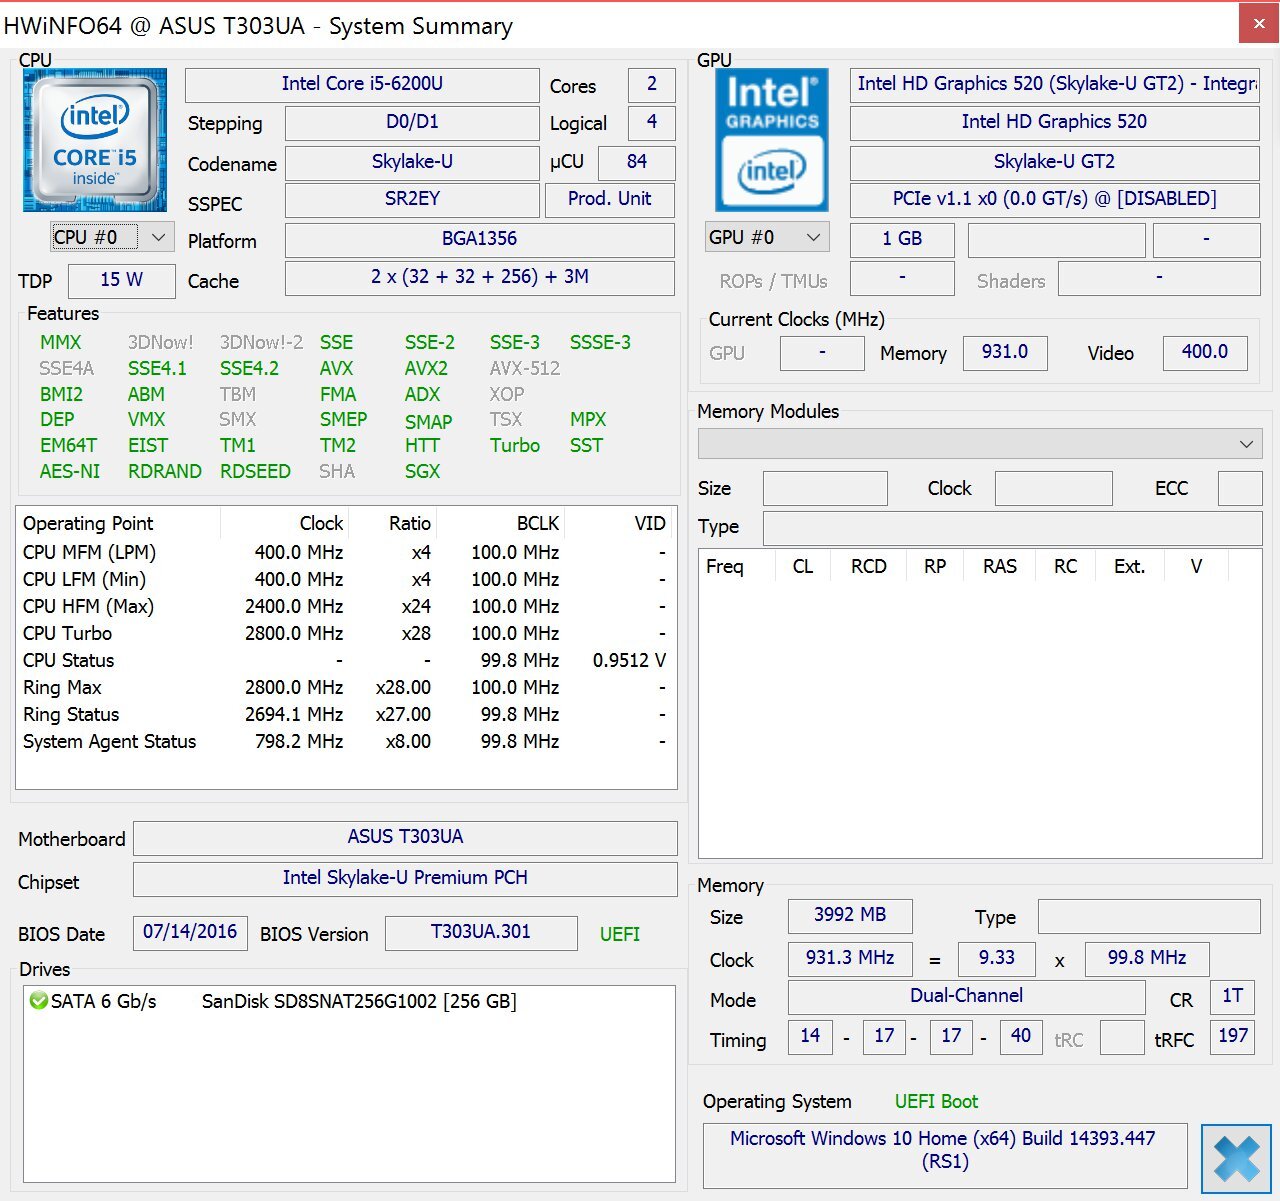Expand the Memory Modules dropdown list
Viewport: 1280px width, 1201px height.
click(980, 444)
